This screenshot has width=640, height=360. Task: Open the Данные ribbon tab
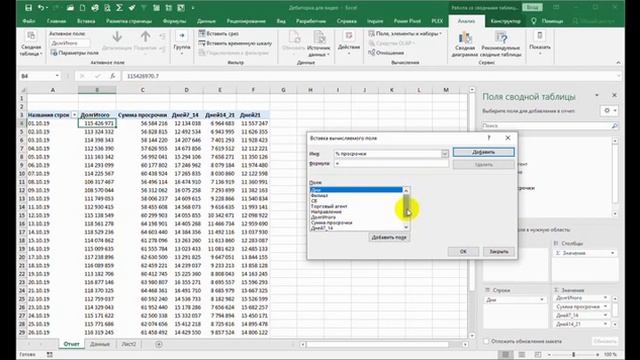pos(206,21)
